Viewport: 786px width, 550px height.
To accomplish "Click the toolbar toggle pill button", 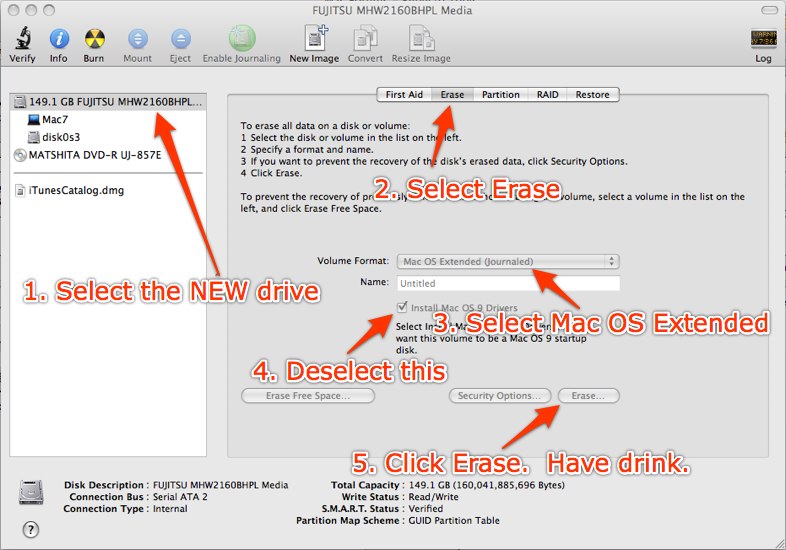I will tap(769, 10).
